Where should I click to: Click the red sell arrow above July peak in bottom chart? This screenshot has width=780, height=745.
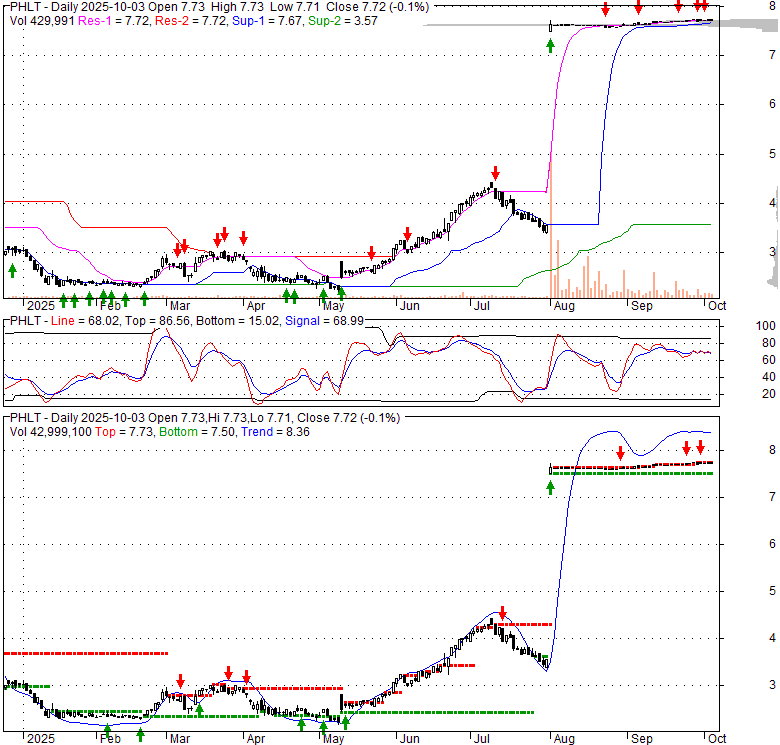coord(502,612)
